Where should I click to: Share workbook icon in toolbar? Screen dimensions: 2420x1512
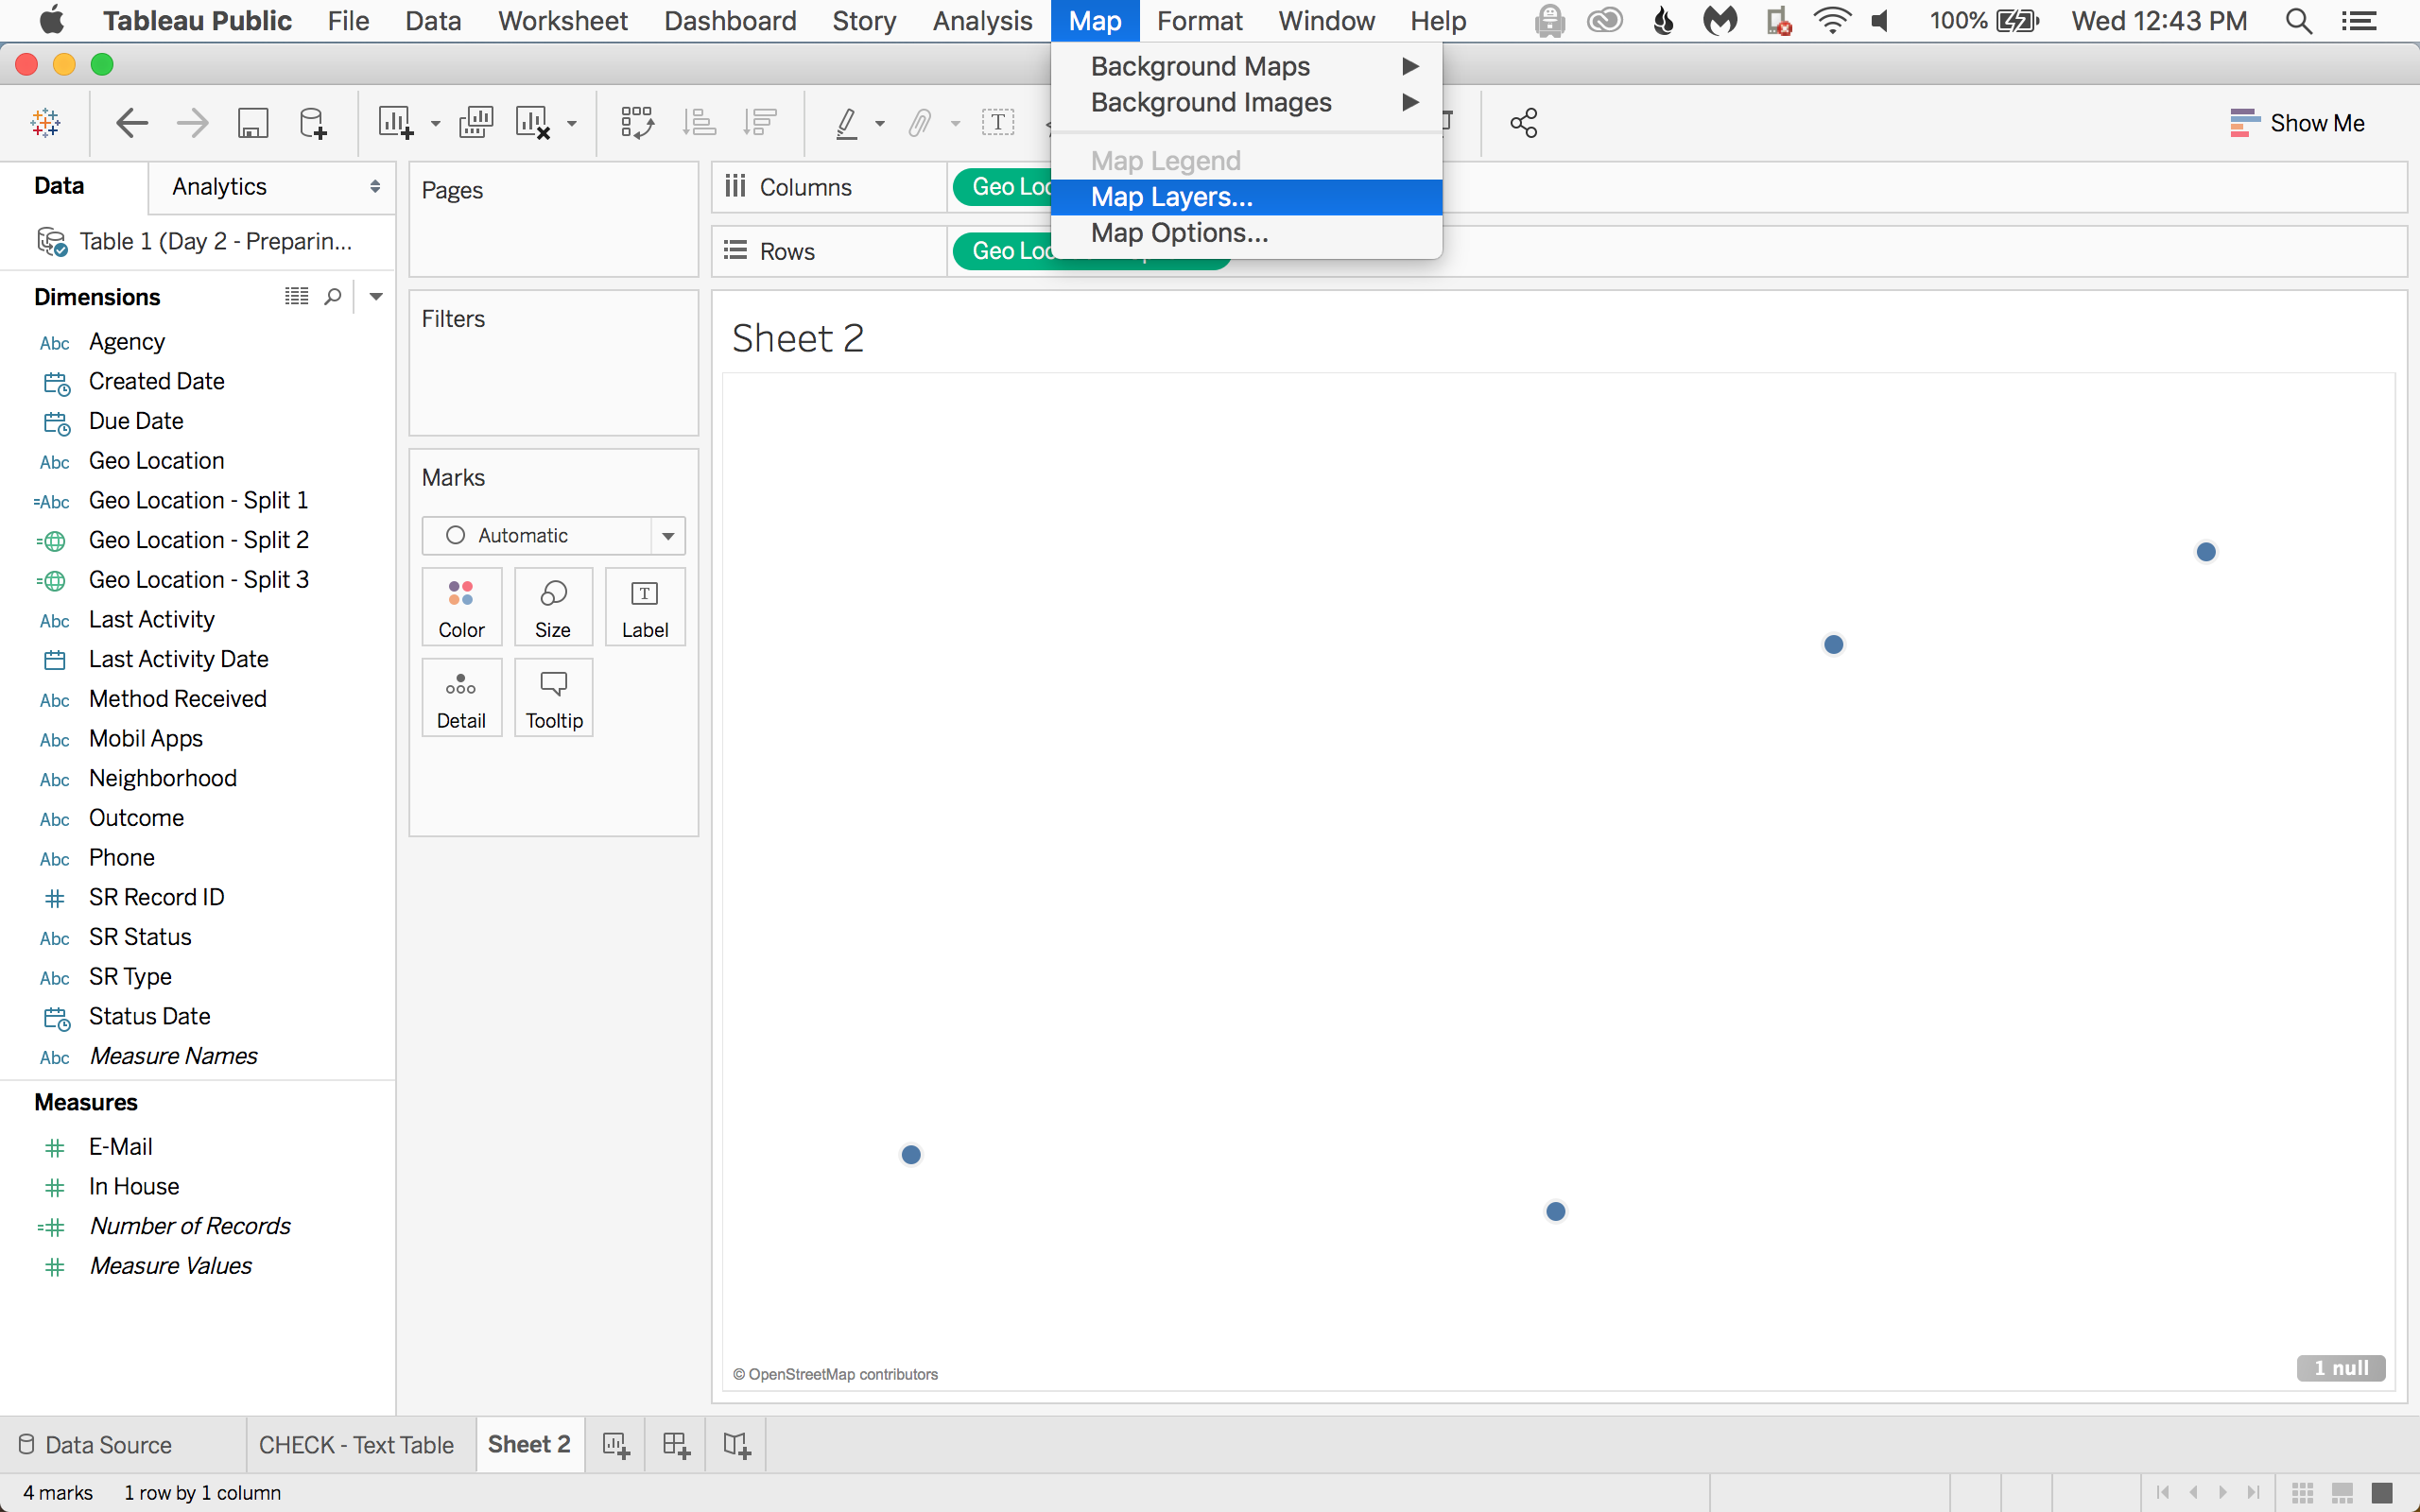click(1524, 123)
